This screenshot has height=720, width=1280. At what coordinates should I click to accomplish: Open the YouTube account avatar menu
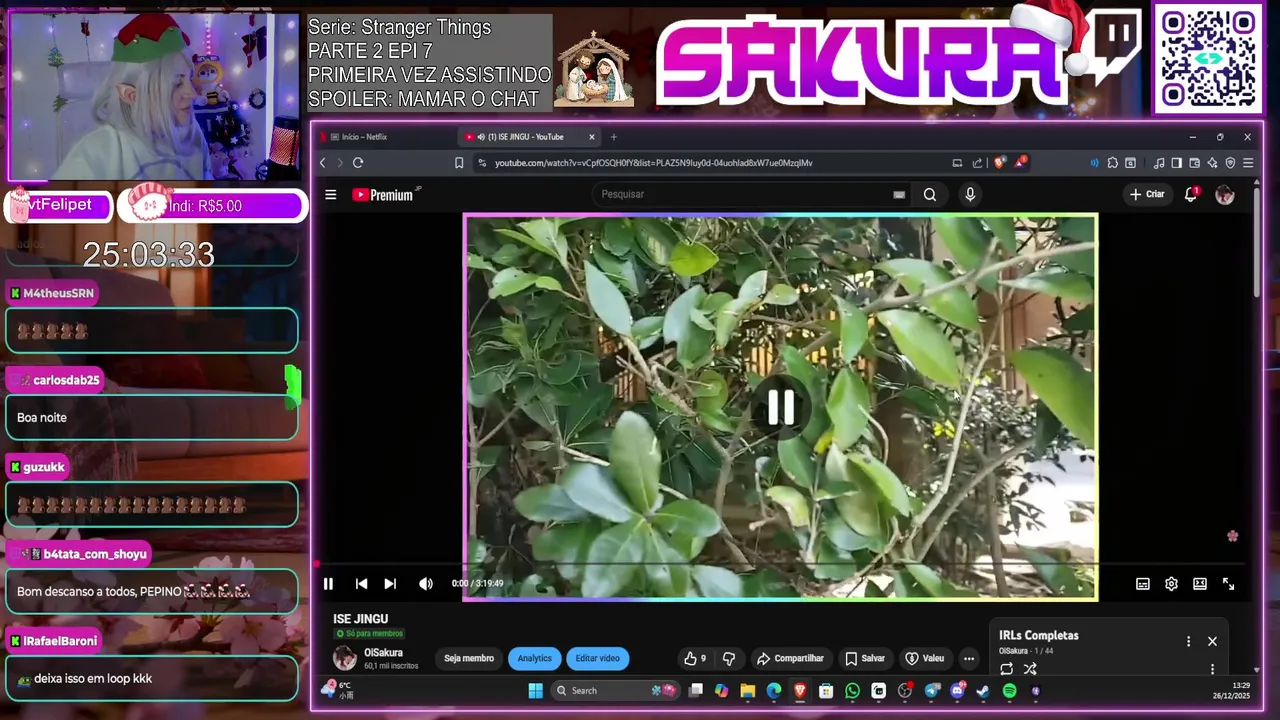[1225, 195]
